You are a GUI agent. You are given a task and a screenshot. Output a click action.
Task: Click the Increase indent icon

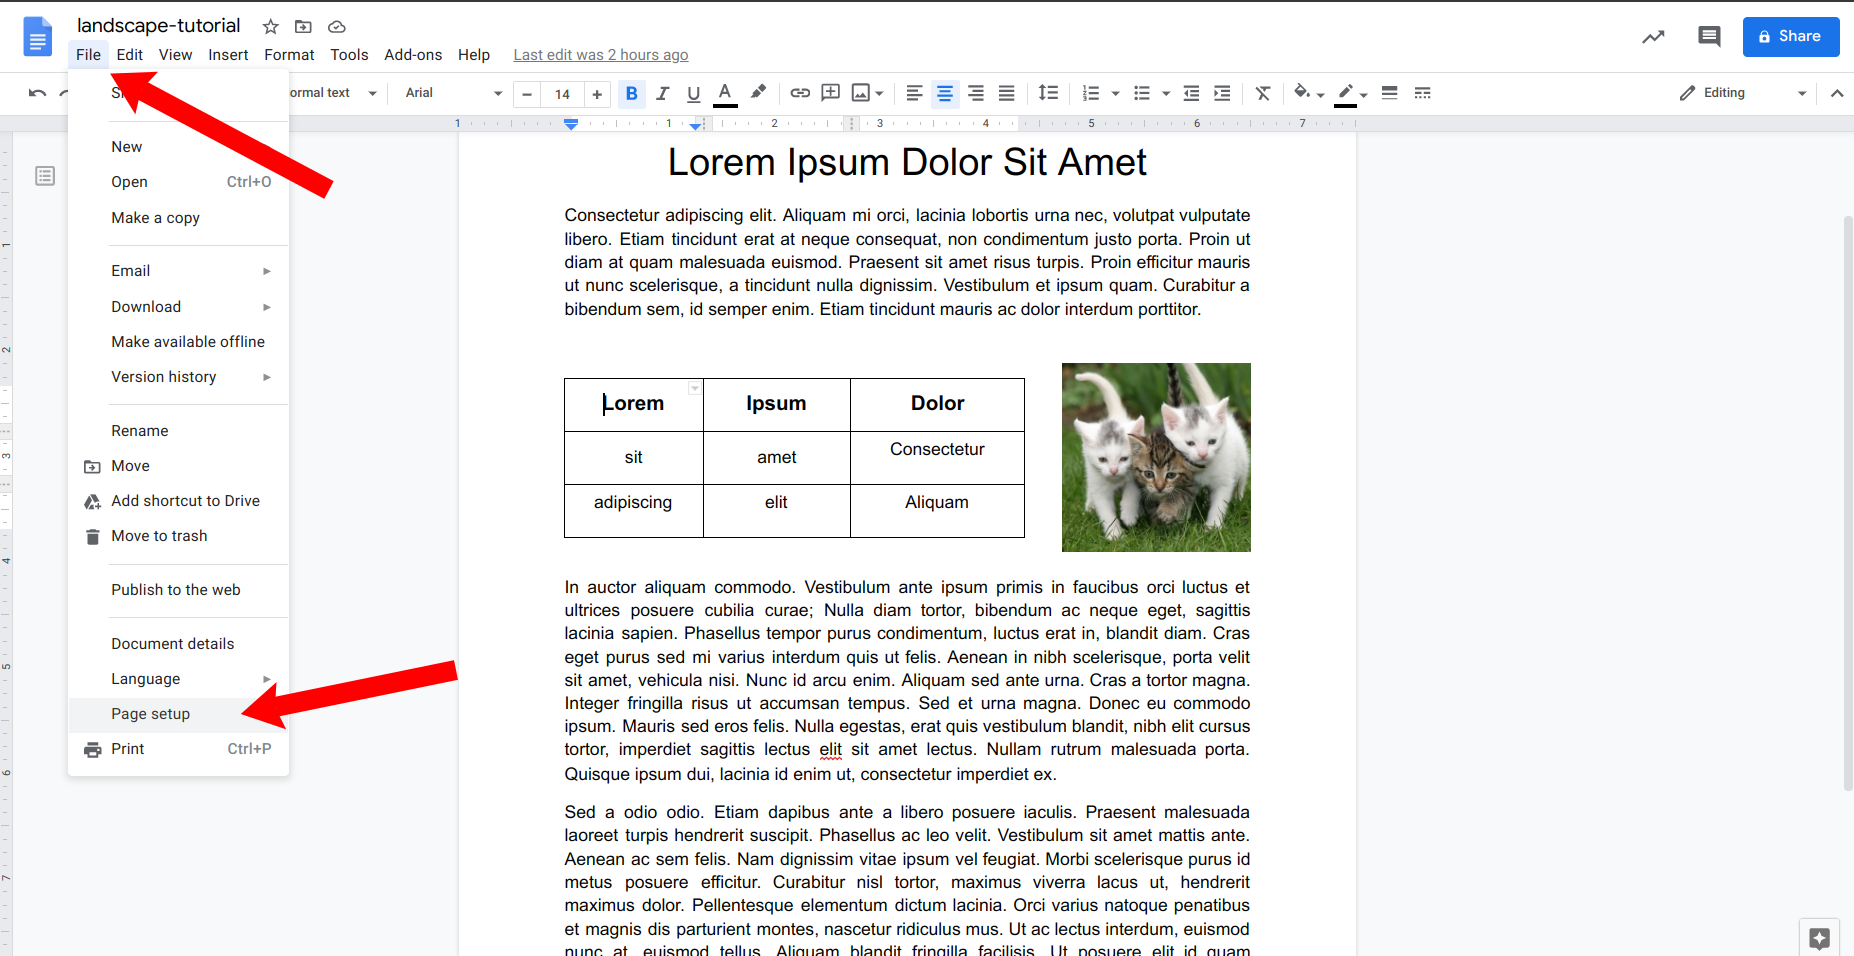pyautogui.click(x=1222, y=93)
